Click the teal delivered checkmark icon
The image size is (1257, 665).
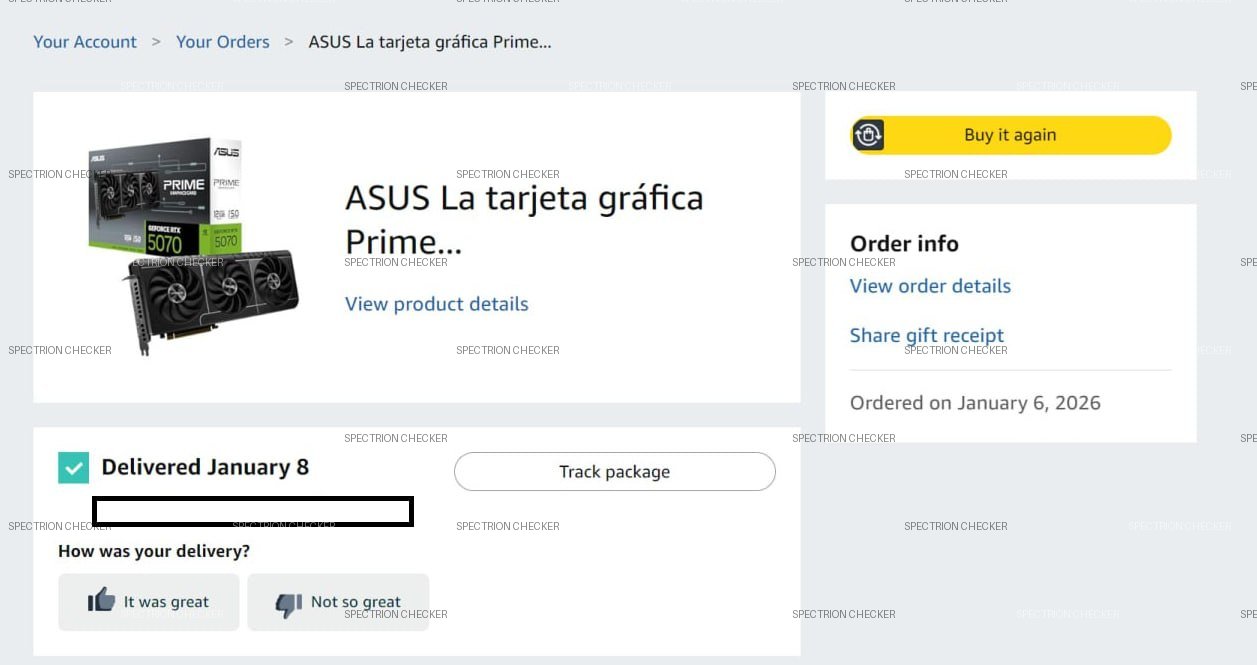tap(73, 467)
